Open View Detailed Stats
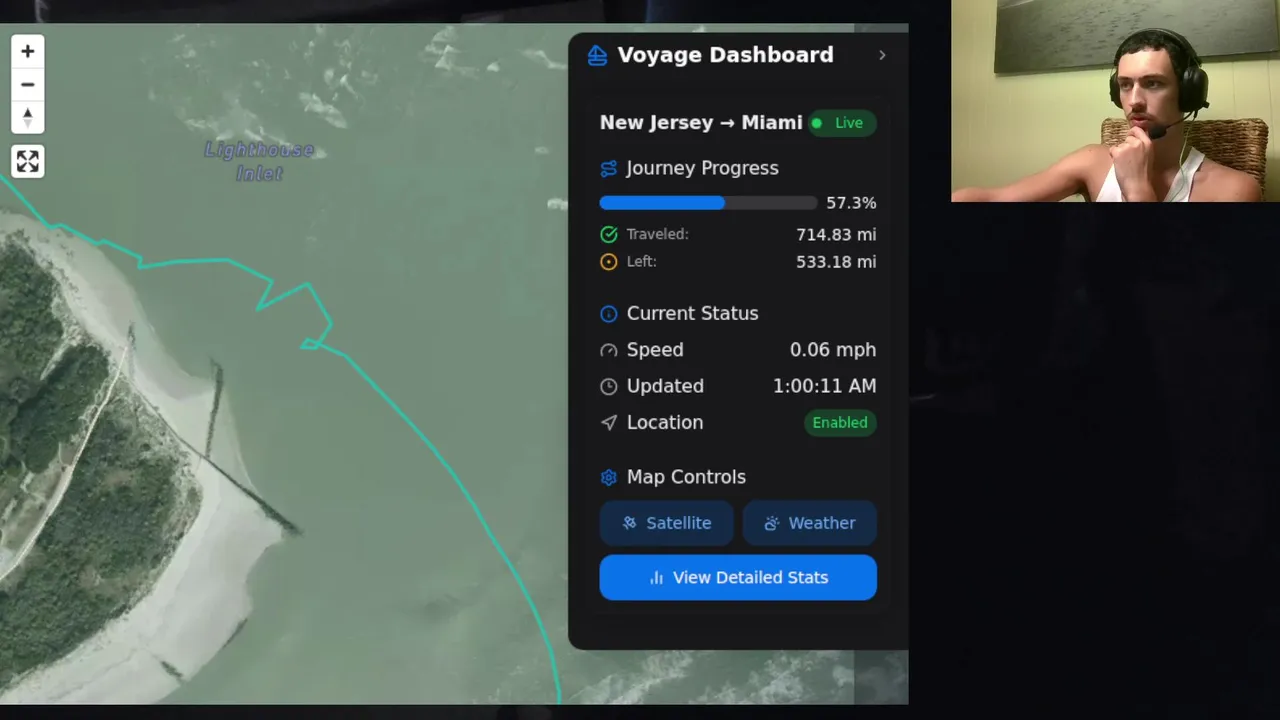Viewport: 1280px width, 720px height. 738,577
